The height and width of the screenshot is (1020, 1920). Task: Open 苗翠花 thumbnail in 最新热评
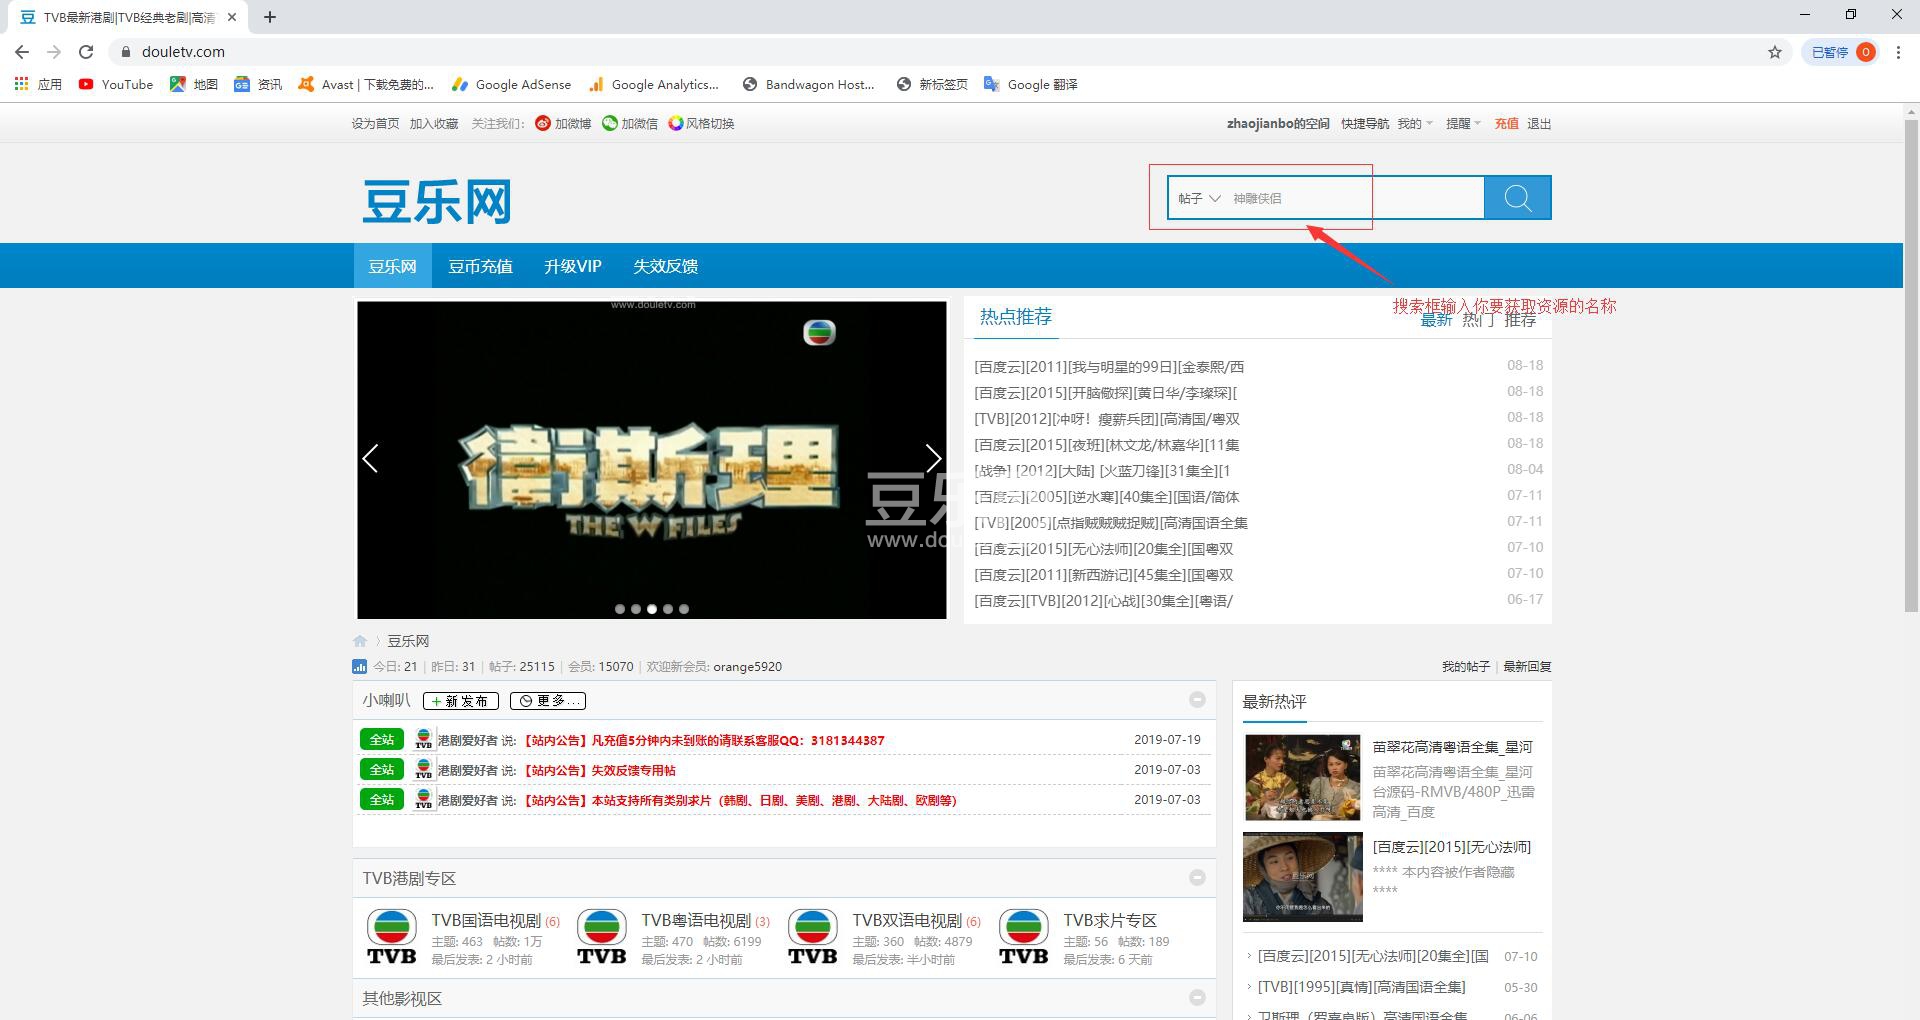(x=1302, y=778)
